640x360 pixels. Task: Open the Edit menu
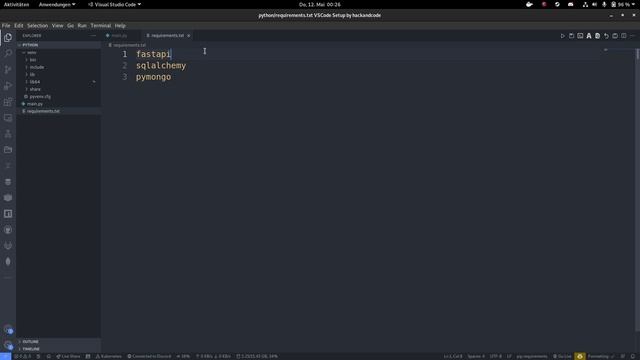point(19,25)
